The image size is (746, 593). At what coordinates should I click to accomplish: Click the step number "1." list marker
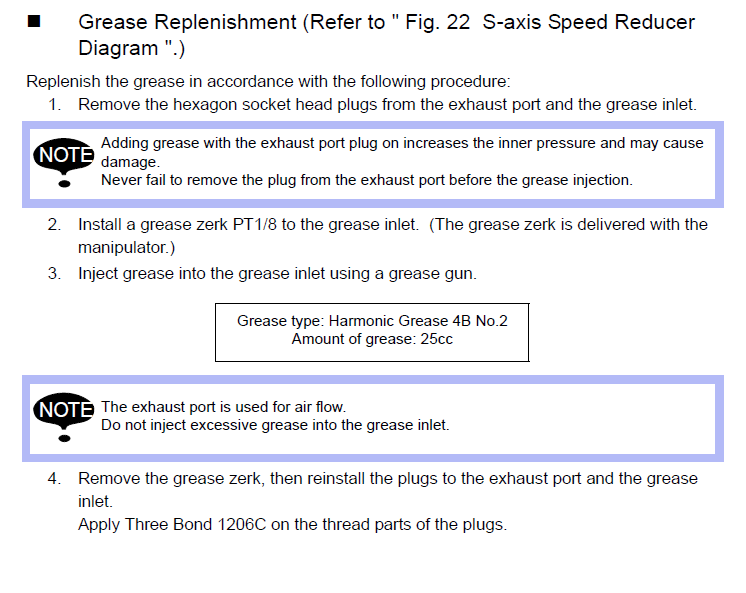click(54, 104)
